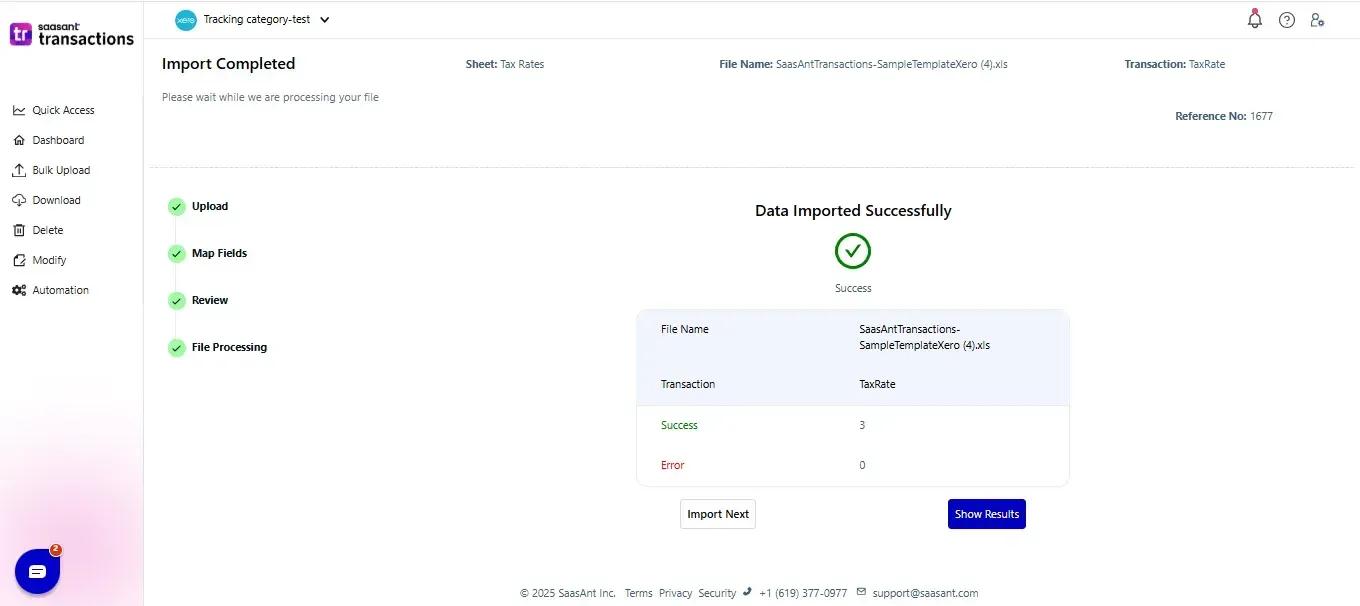This screenshot has height=606, width=1360.
Task: Click the Dashboard home icon
Action: [19, 140]
